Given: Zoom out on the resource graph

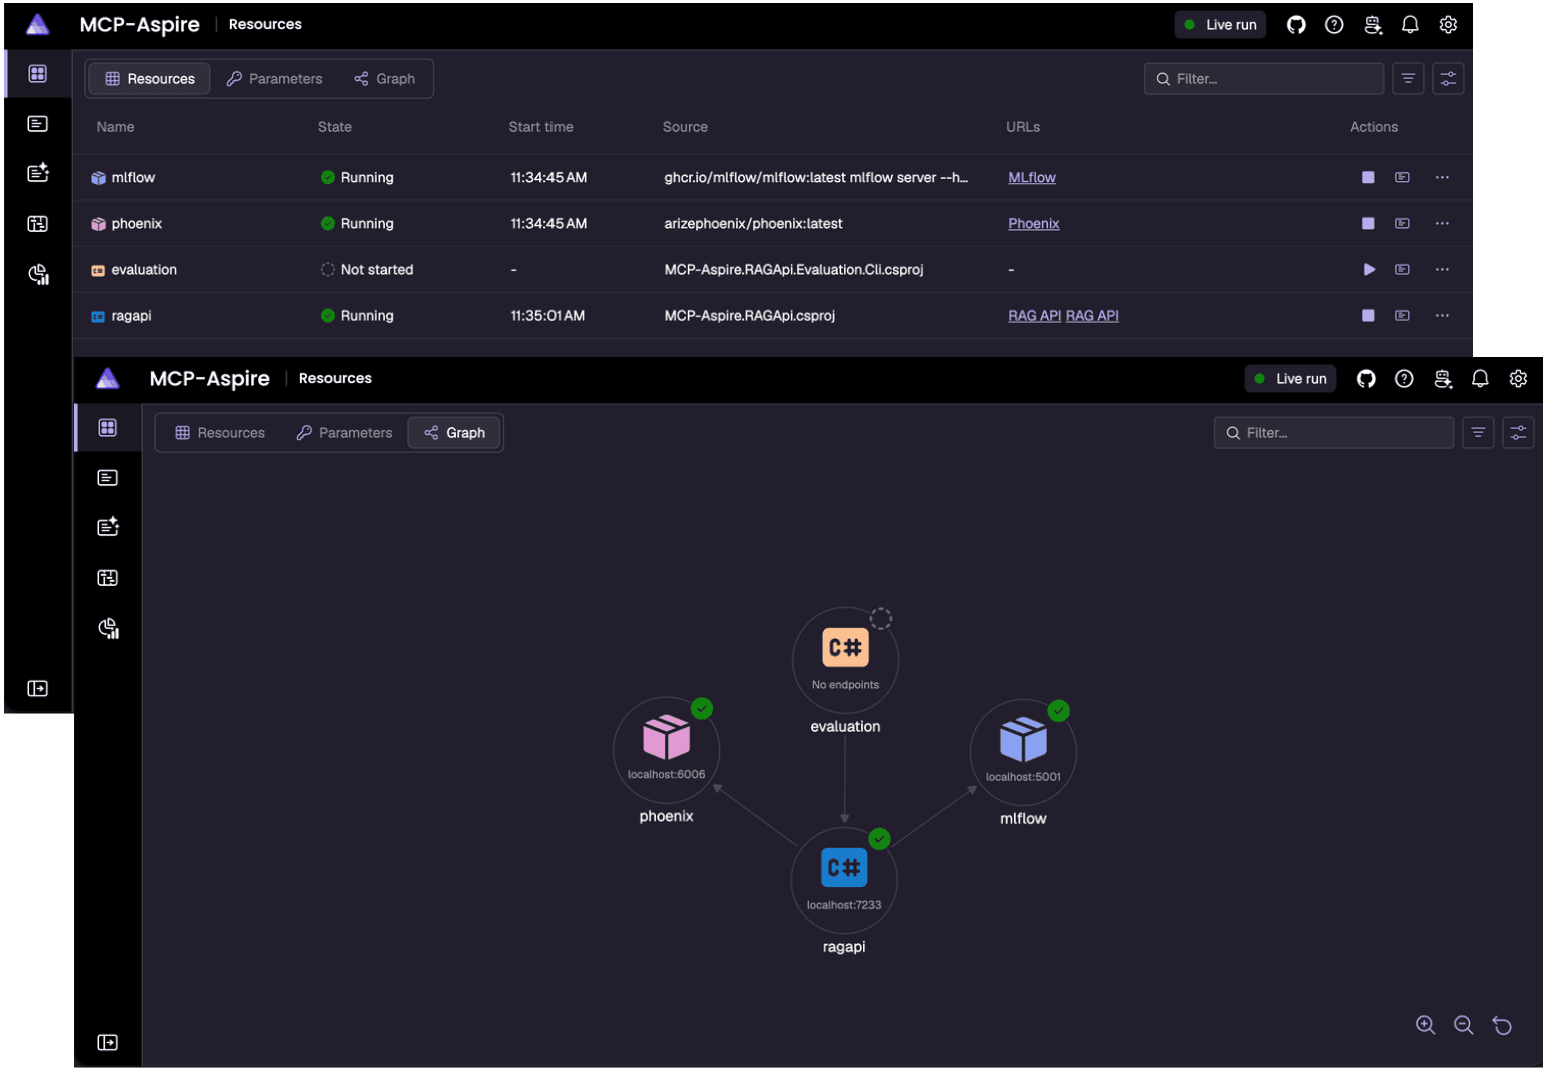Looking at the screenshot, I should 1463,1025.
